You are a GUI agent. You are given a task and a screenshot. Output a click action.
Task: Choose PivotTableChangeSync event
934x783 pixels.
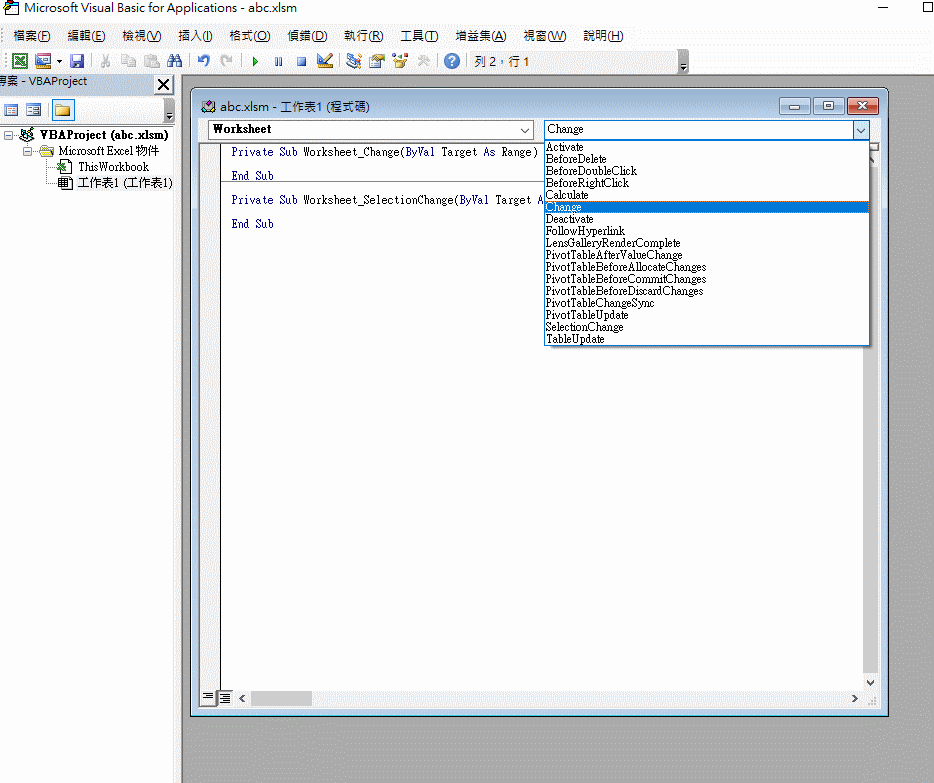pyautogui.click(x=707, y=303)
